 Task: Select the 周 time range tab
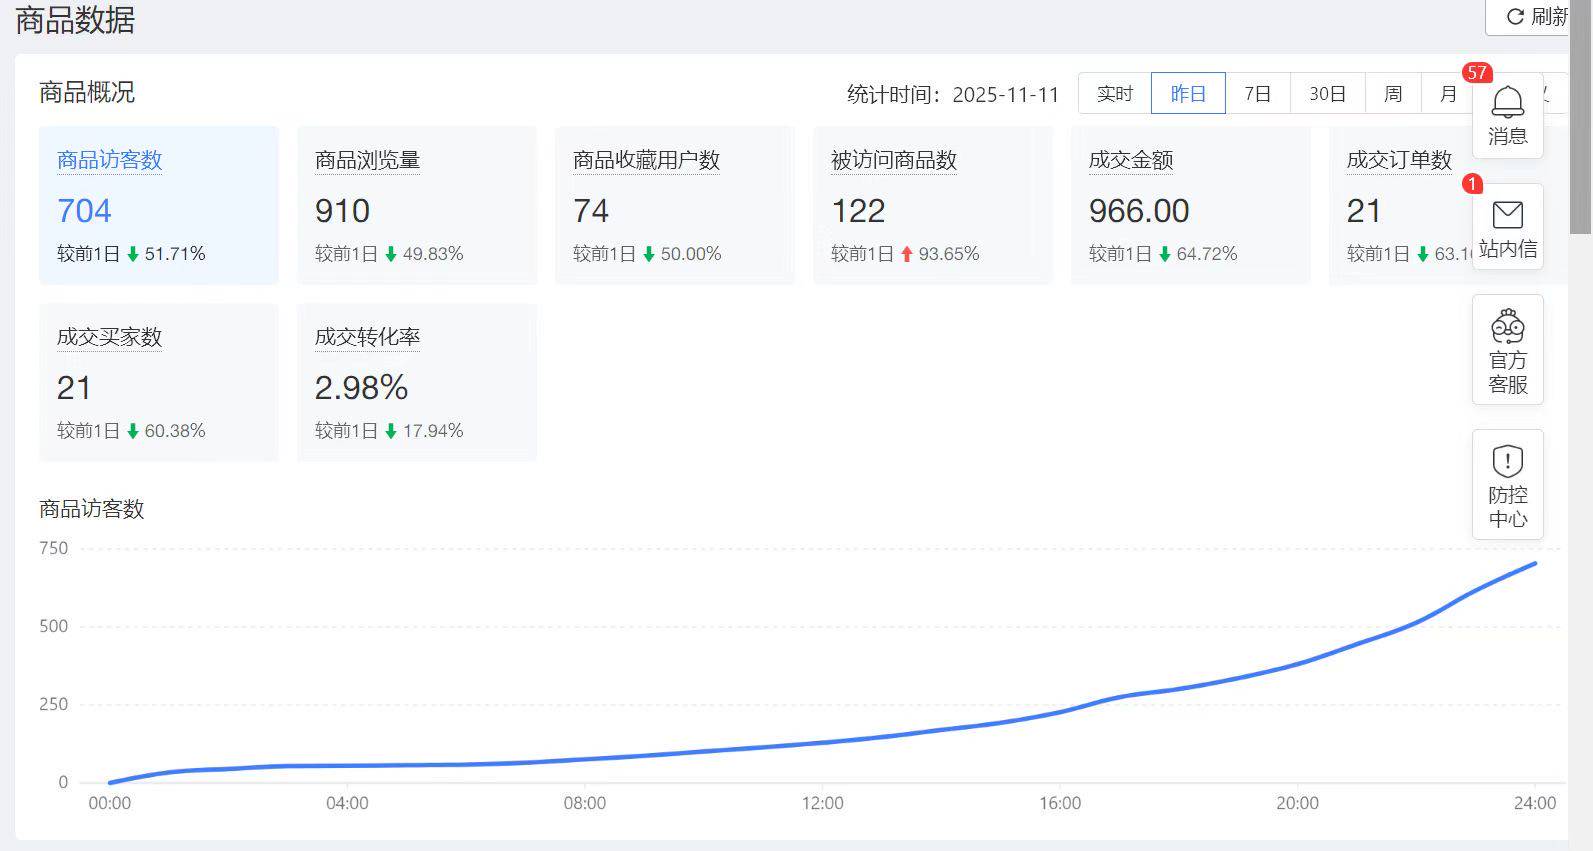tap(1392, 94)
